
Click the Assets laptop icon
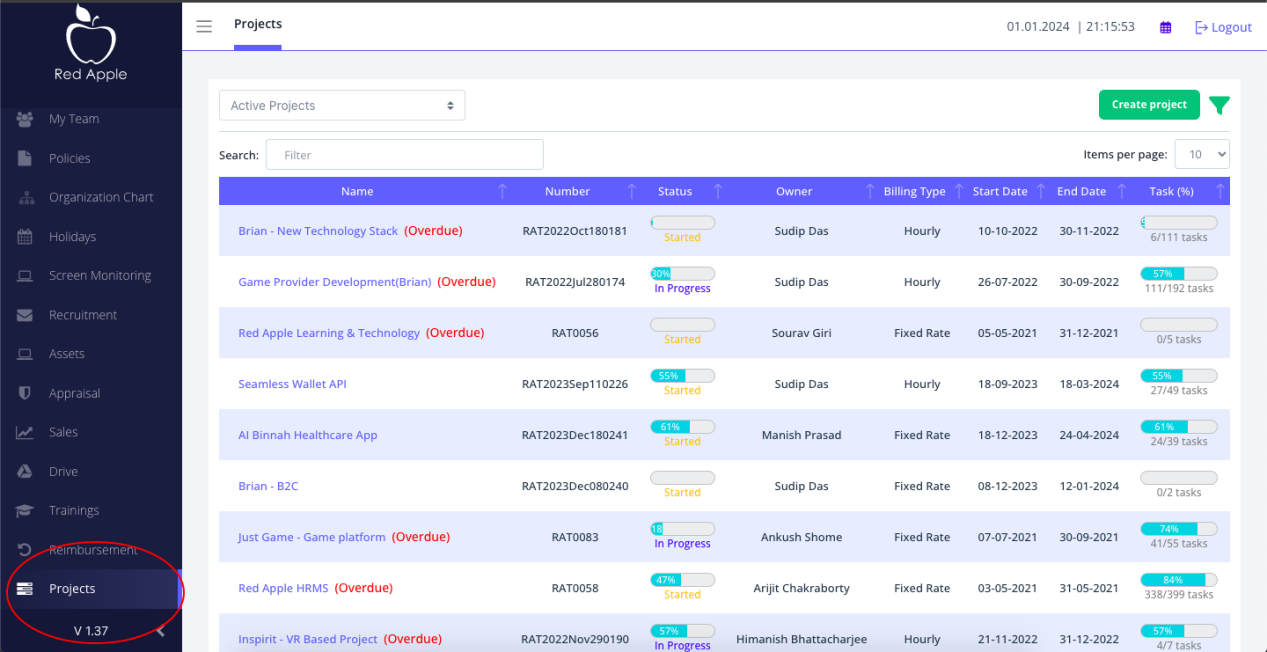point(25,354)
